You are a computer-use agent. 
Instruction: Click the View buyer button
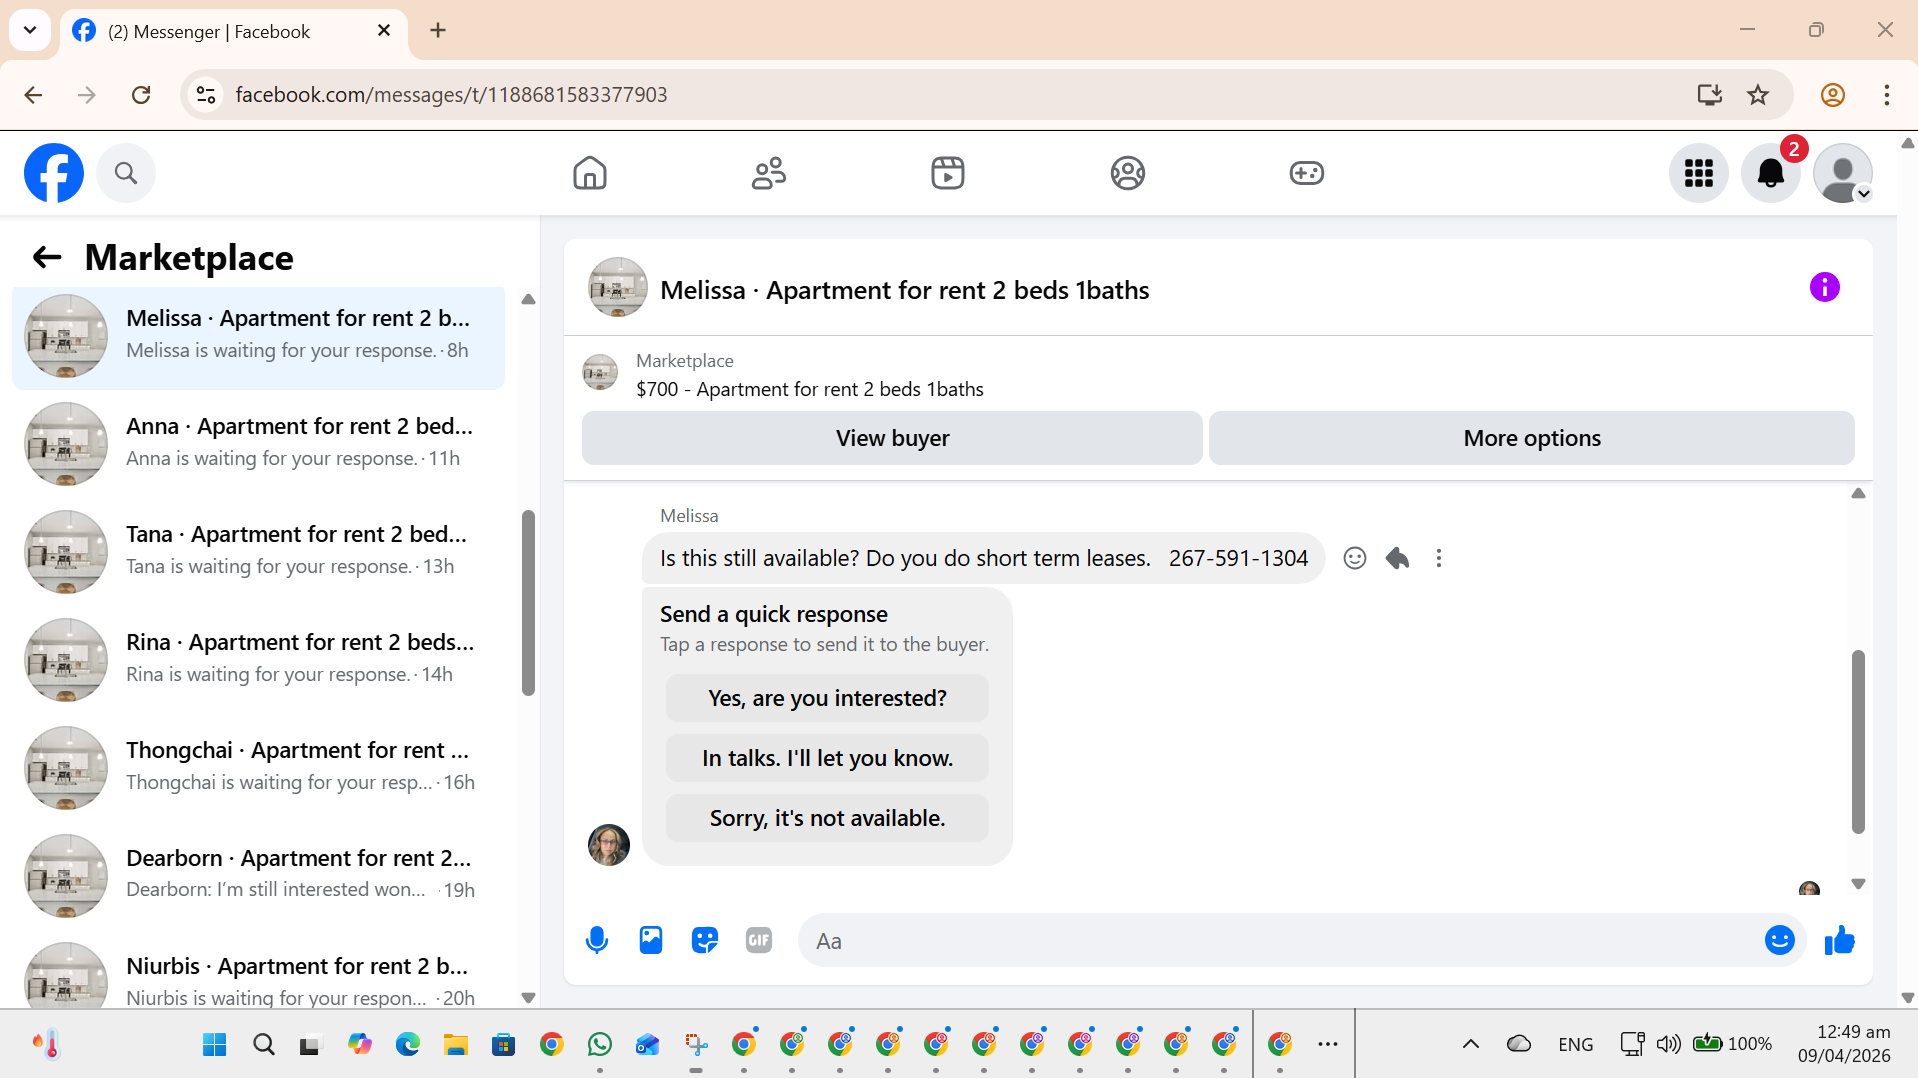coord(892,438)
